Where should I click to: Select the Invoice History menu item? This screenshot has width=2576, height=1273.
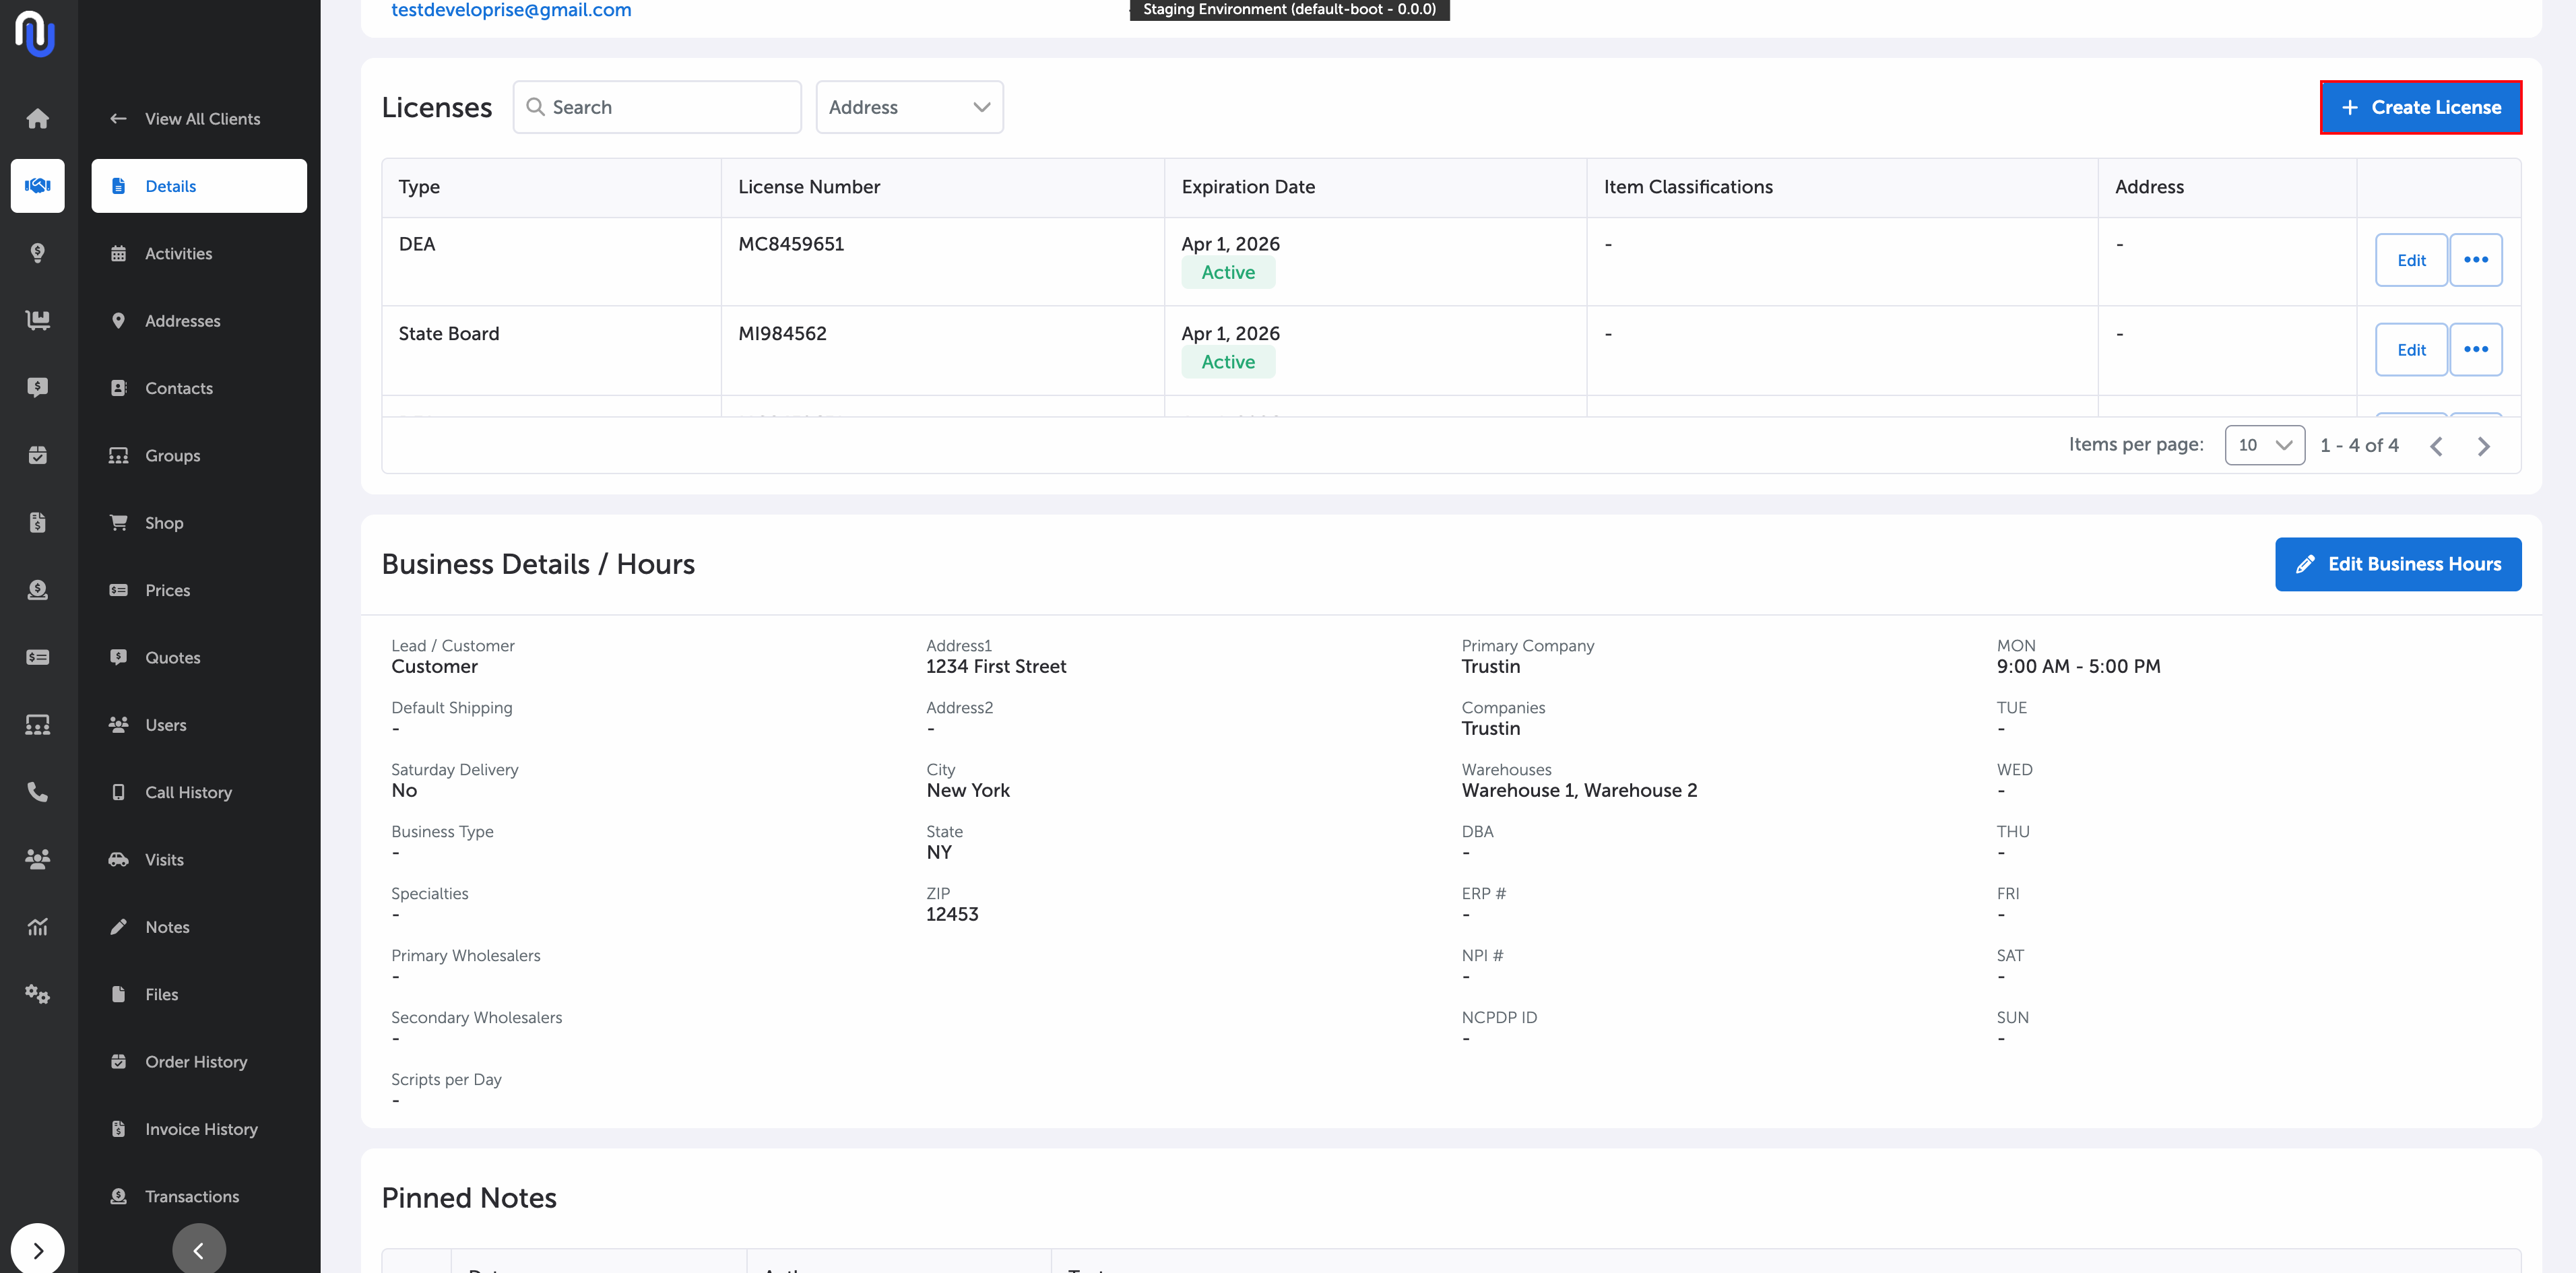pos(201,1129)
